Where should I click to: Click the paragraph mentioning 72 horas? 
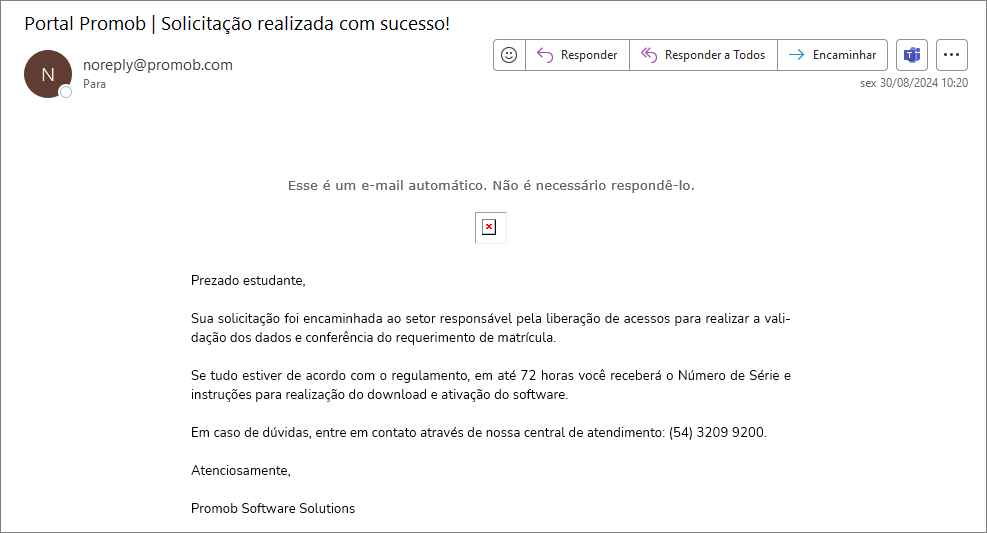click(491, 385)
